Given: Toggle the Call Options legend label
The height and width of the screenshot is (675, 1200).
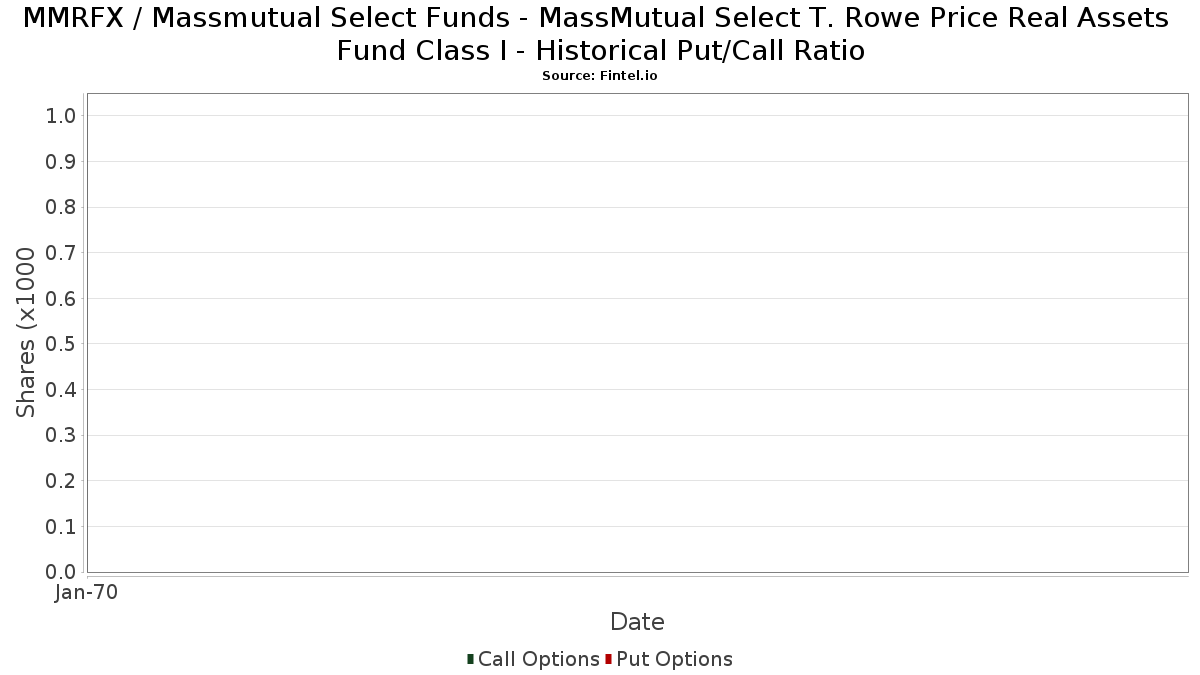Looking at the screenshot, I should pos(538,659).
